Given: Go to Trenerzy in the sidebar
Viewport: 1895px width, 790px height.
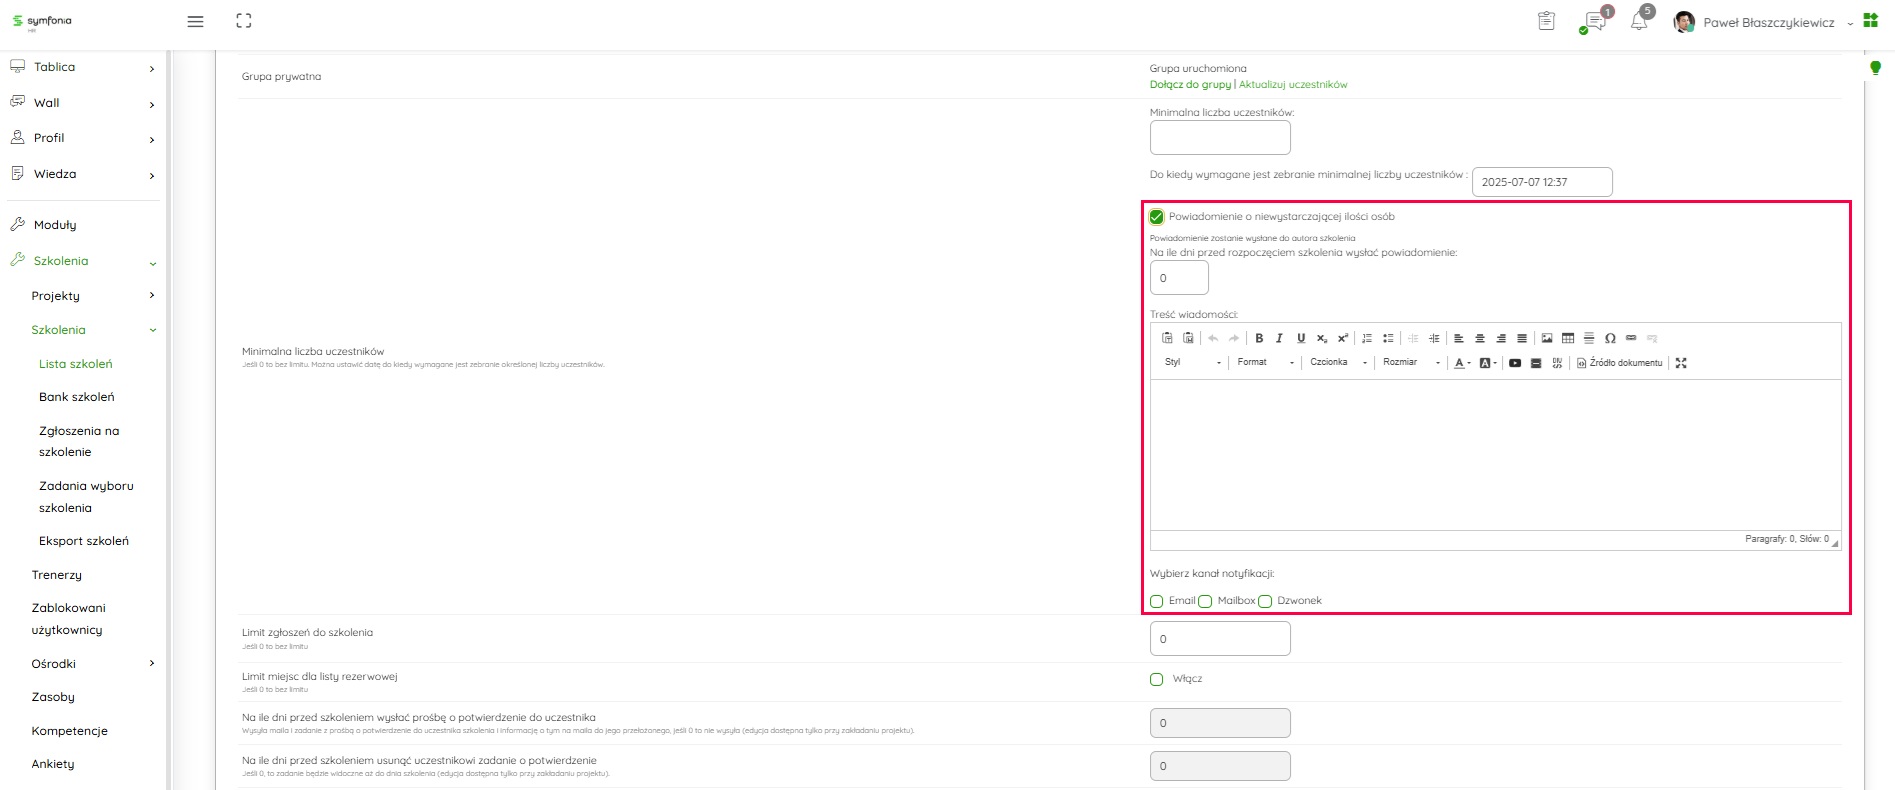Looking at the screenshot, I should 57,575.
